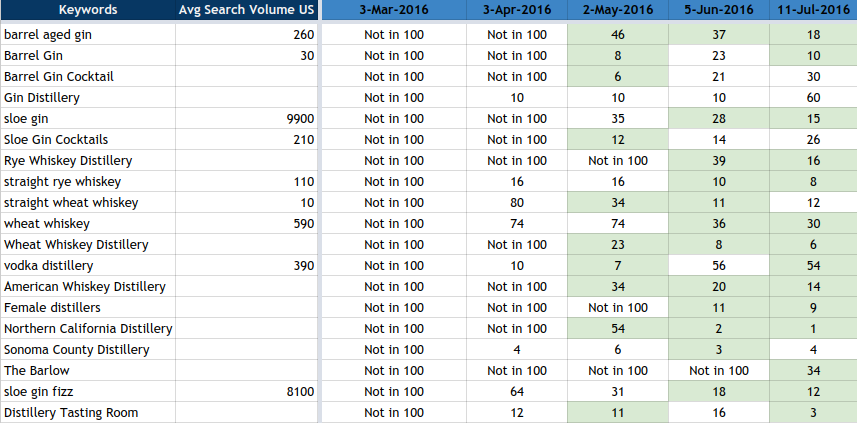Click the sloe gin search volume 9900 cell

click(x=246, y=119)
